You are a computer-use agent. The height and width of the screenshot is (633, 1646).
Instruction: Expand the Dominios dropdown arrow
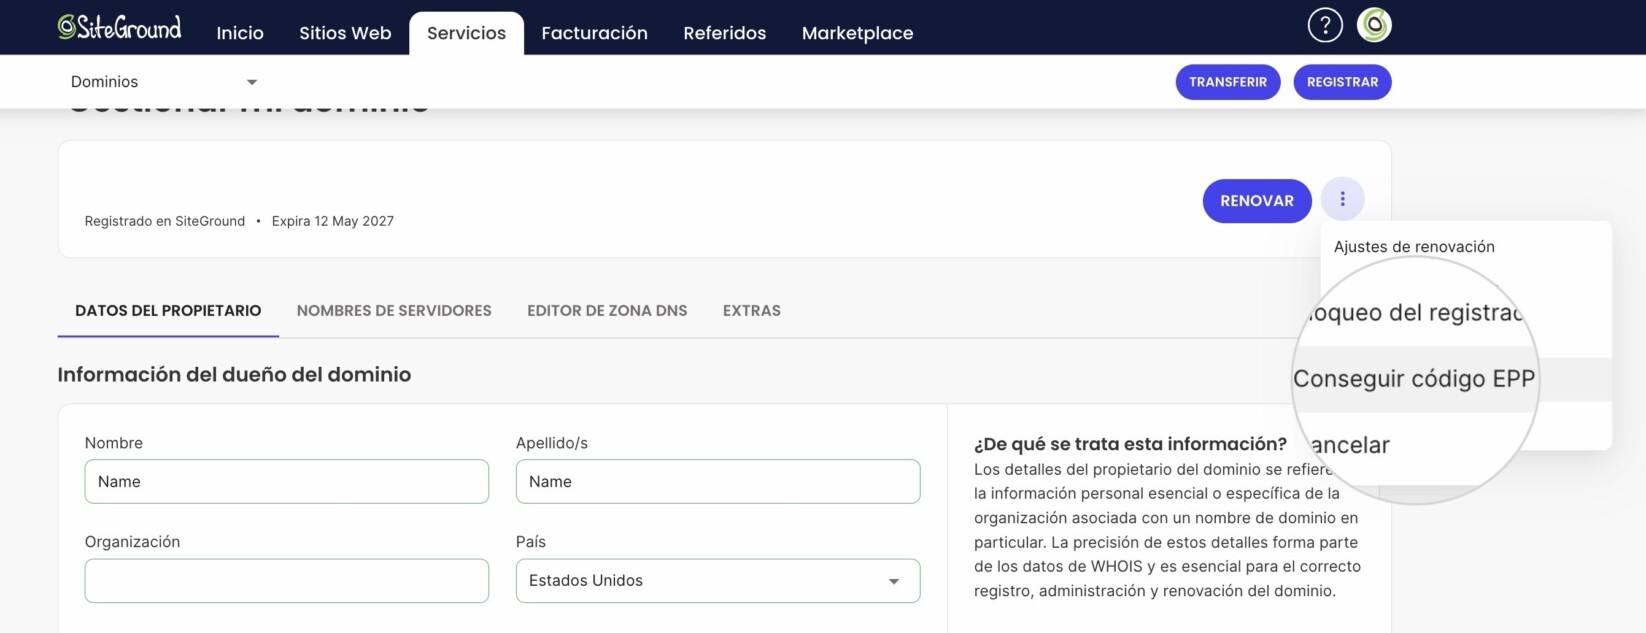click(x=252, y=82)
